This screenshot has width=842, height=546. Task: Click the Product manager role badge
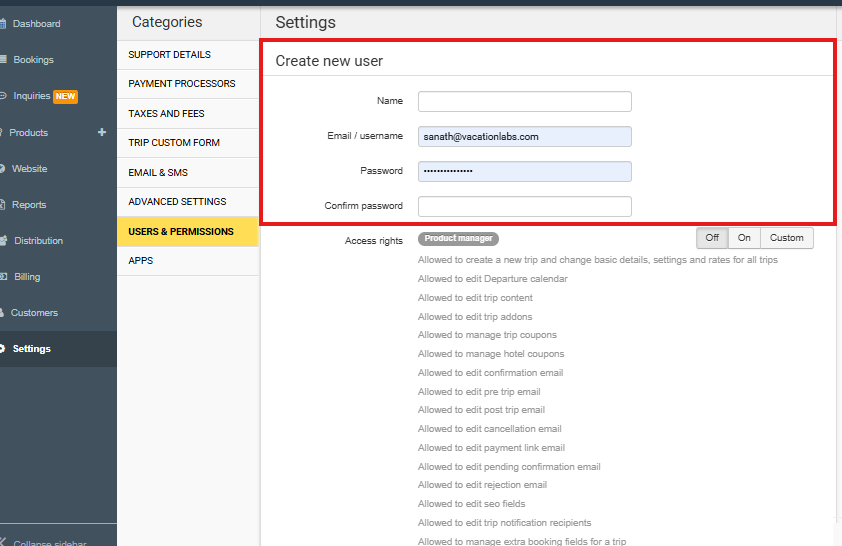(x=458, y=239)
